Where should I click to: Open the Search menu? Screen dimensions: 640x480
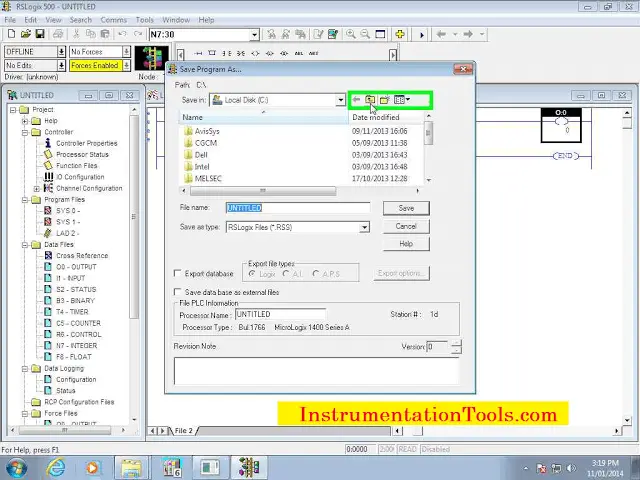click(x=80, y=20)
